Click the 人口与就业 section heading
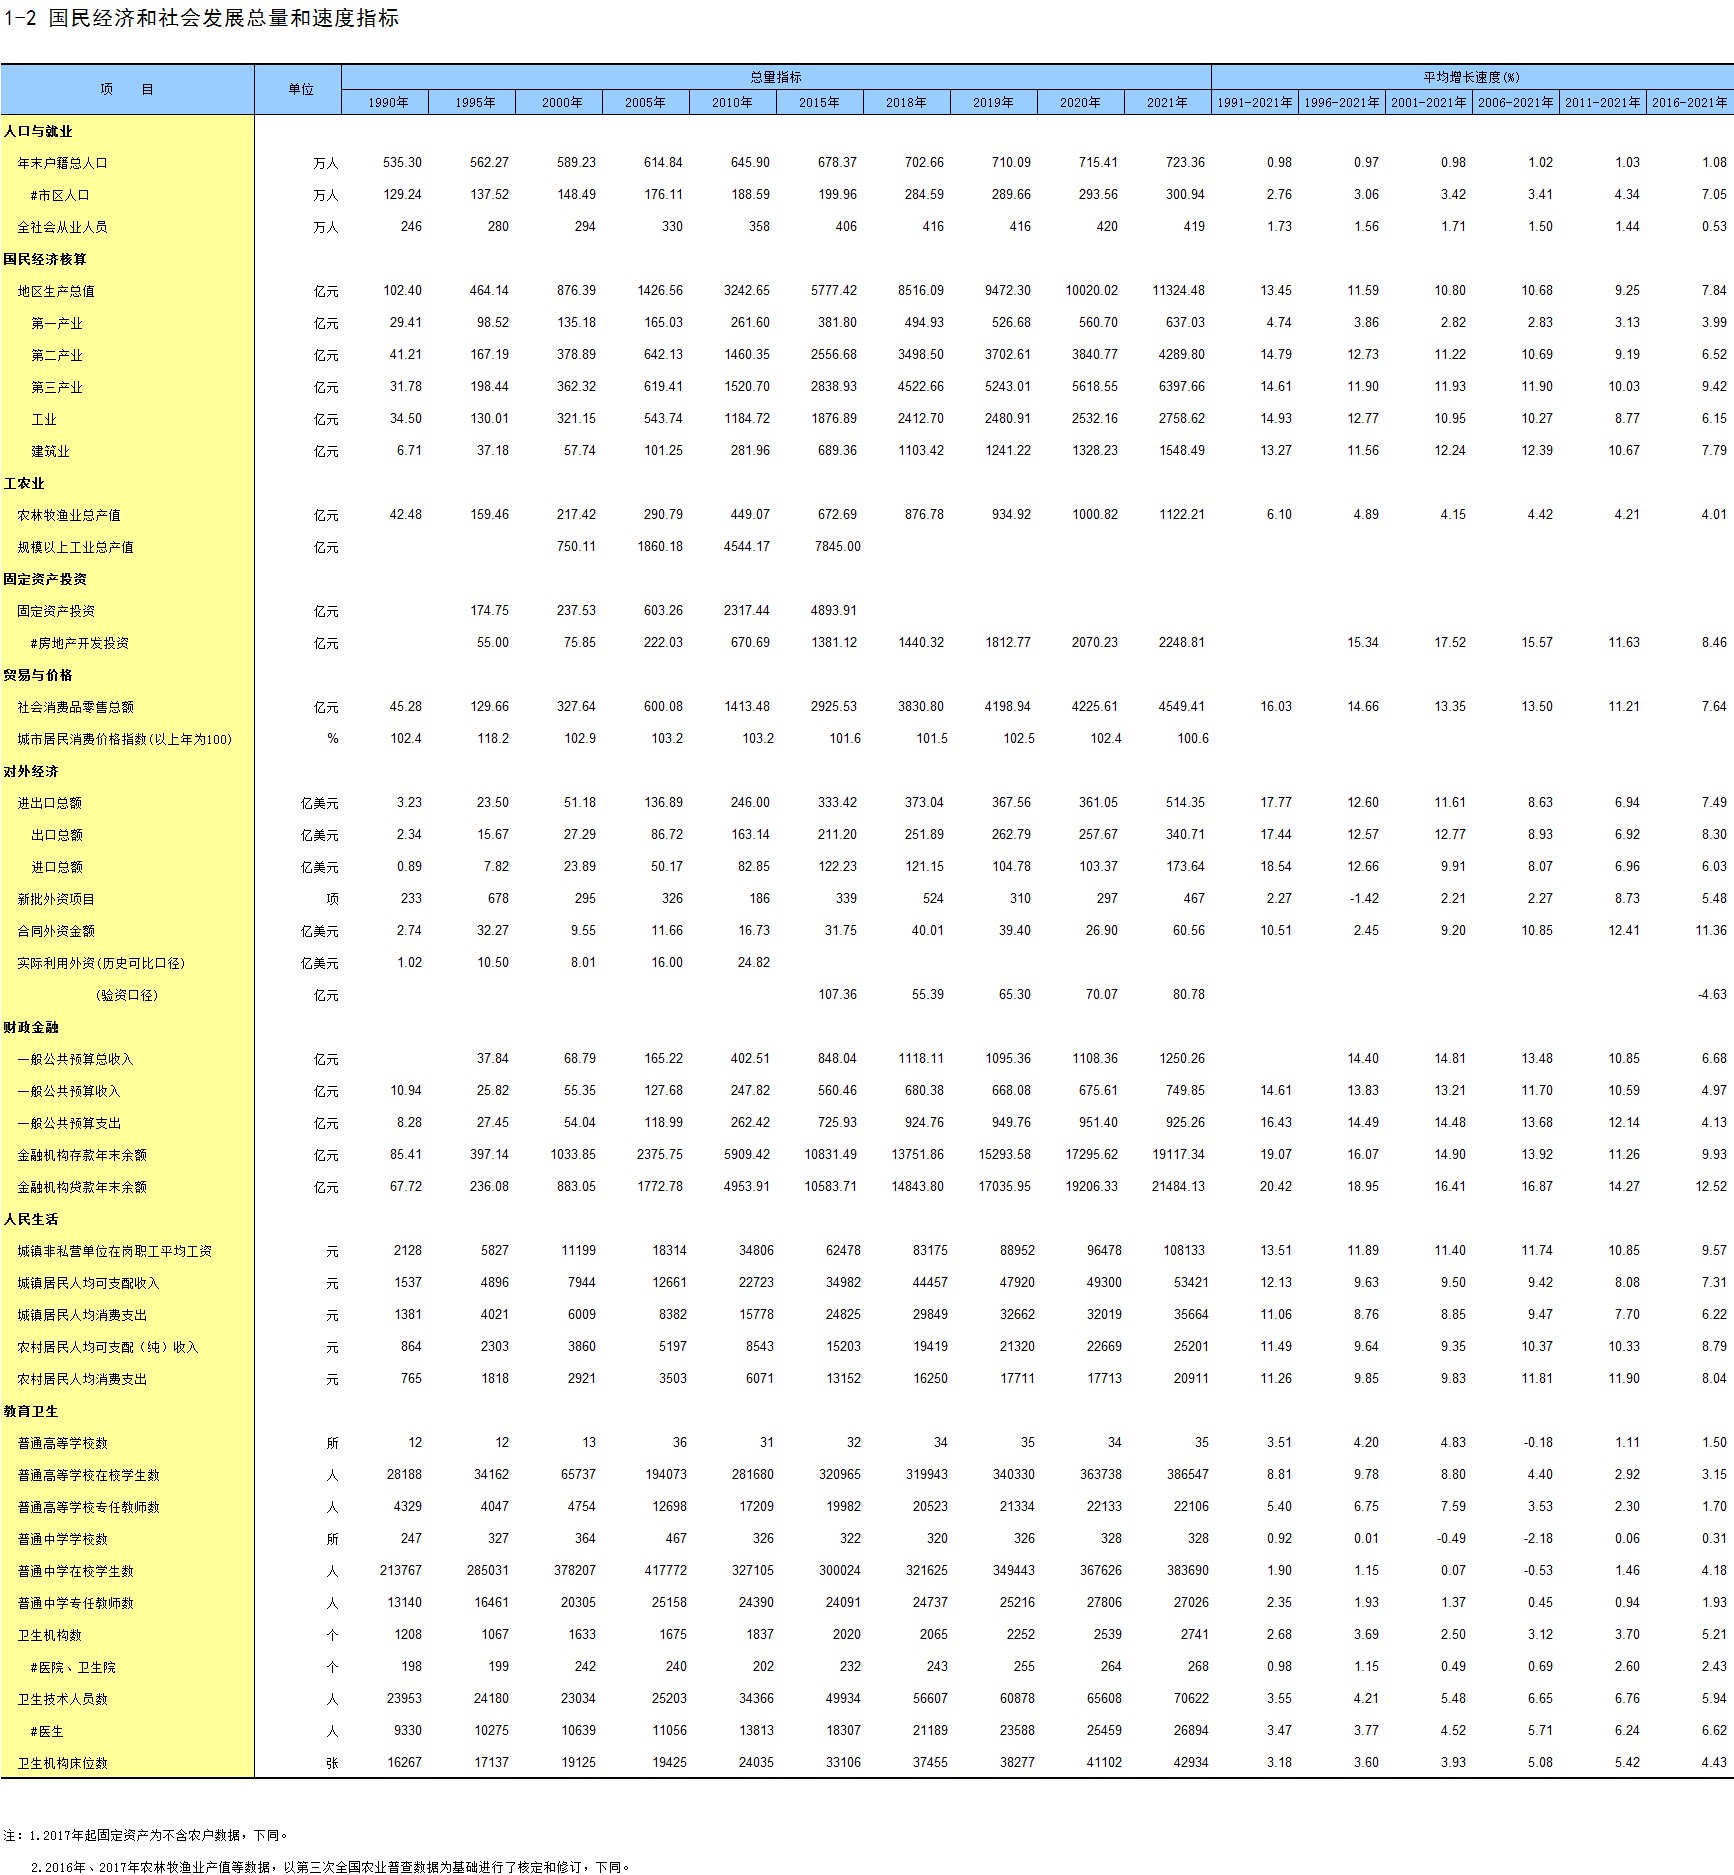 [x=38, y=131]
